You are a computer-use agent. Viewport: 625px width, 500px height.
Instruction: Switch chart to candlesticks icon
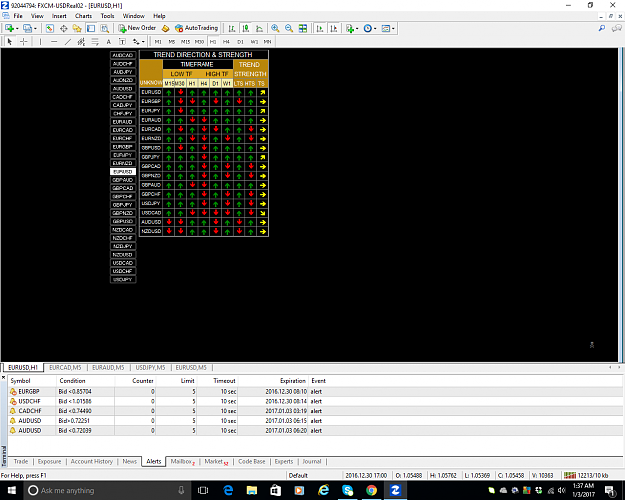tap(246, 28)
